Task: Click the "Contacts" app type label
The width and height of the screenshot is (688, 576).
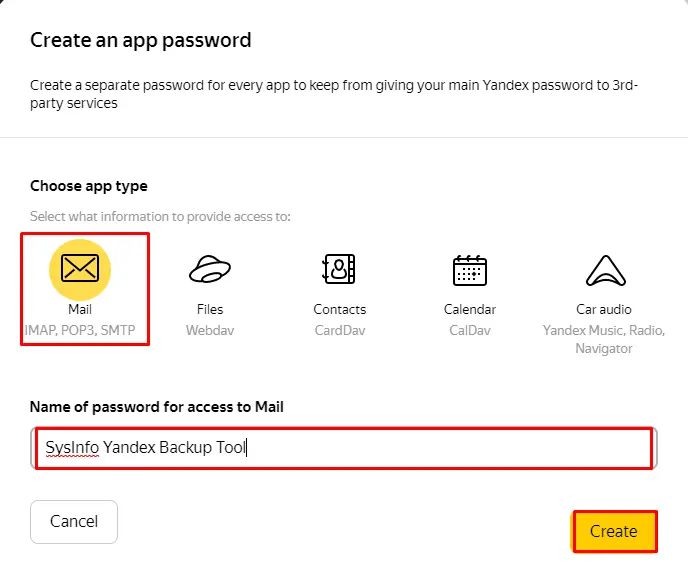Action: click(x=340, y=310)
